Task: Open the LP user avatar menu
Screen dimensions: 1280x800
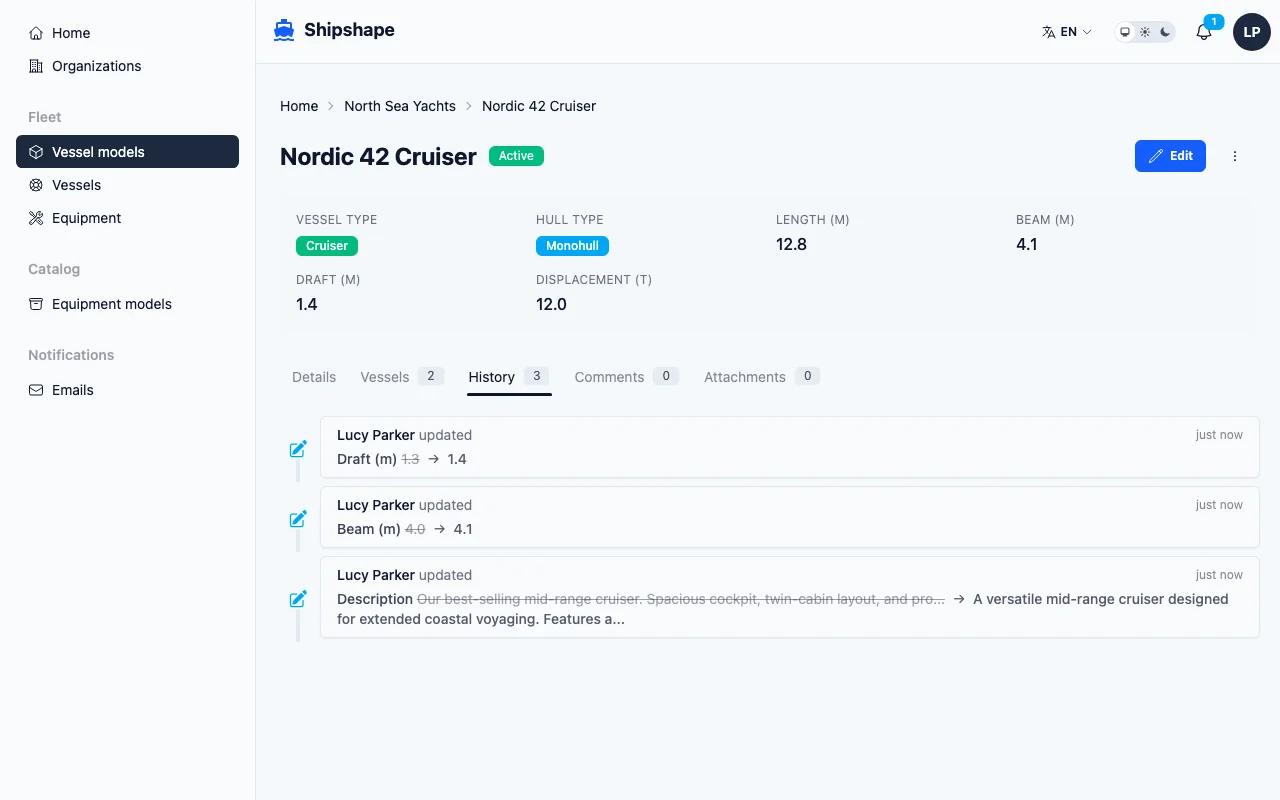Action: 1251,32
